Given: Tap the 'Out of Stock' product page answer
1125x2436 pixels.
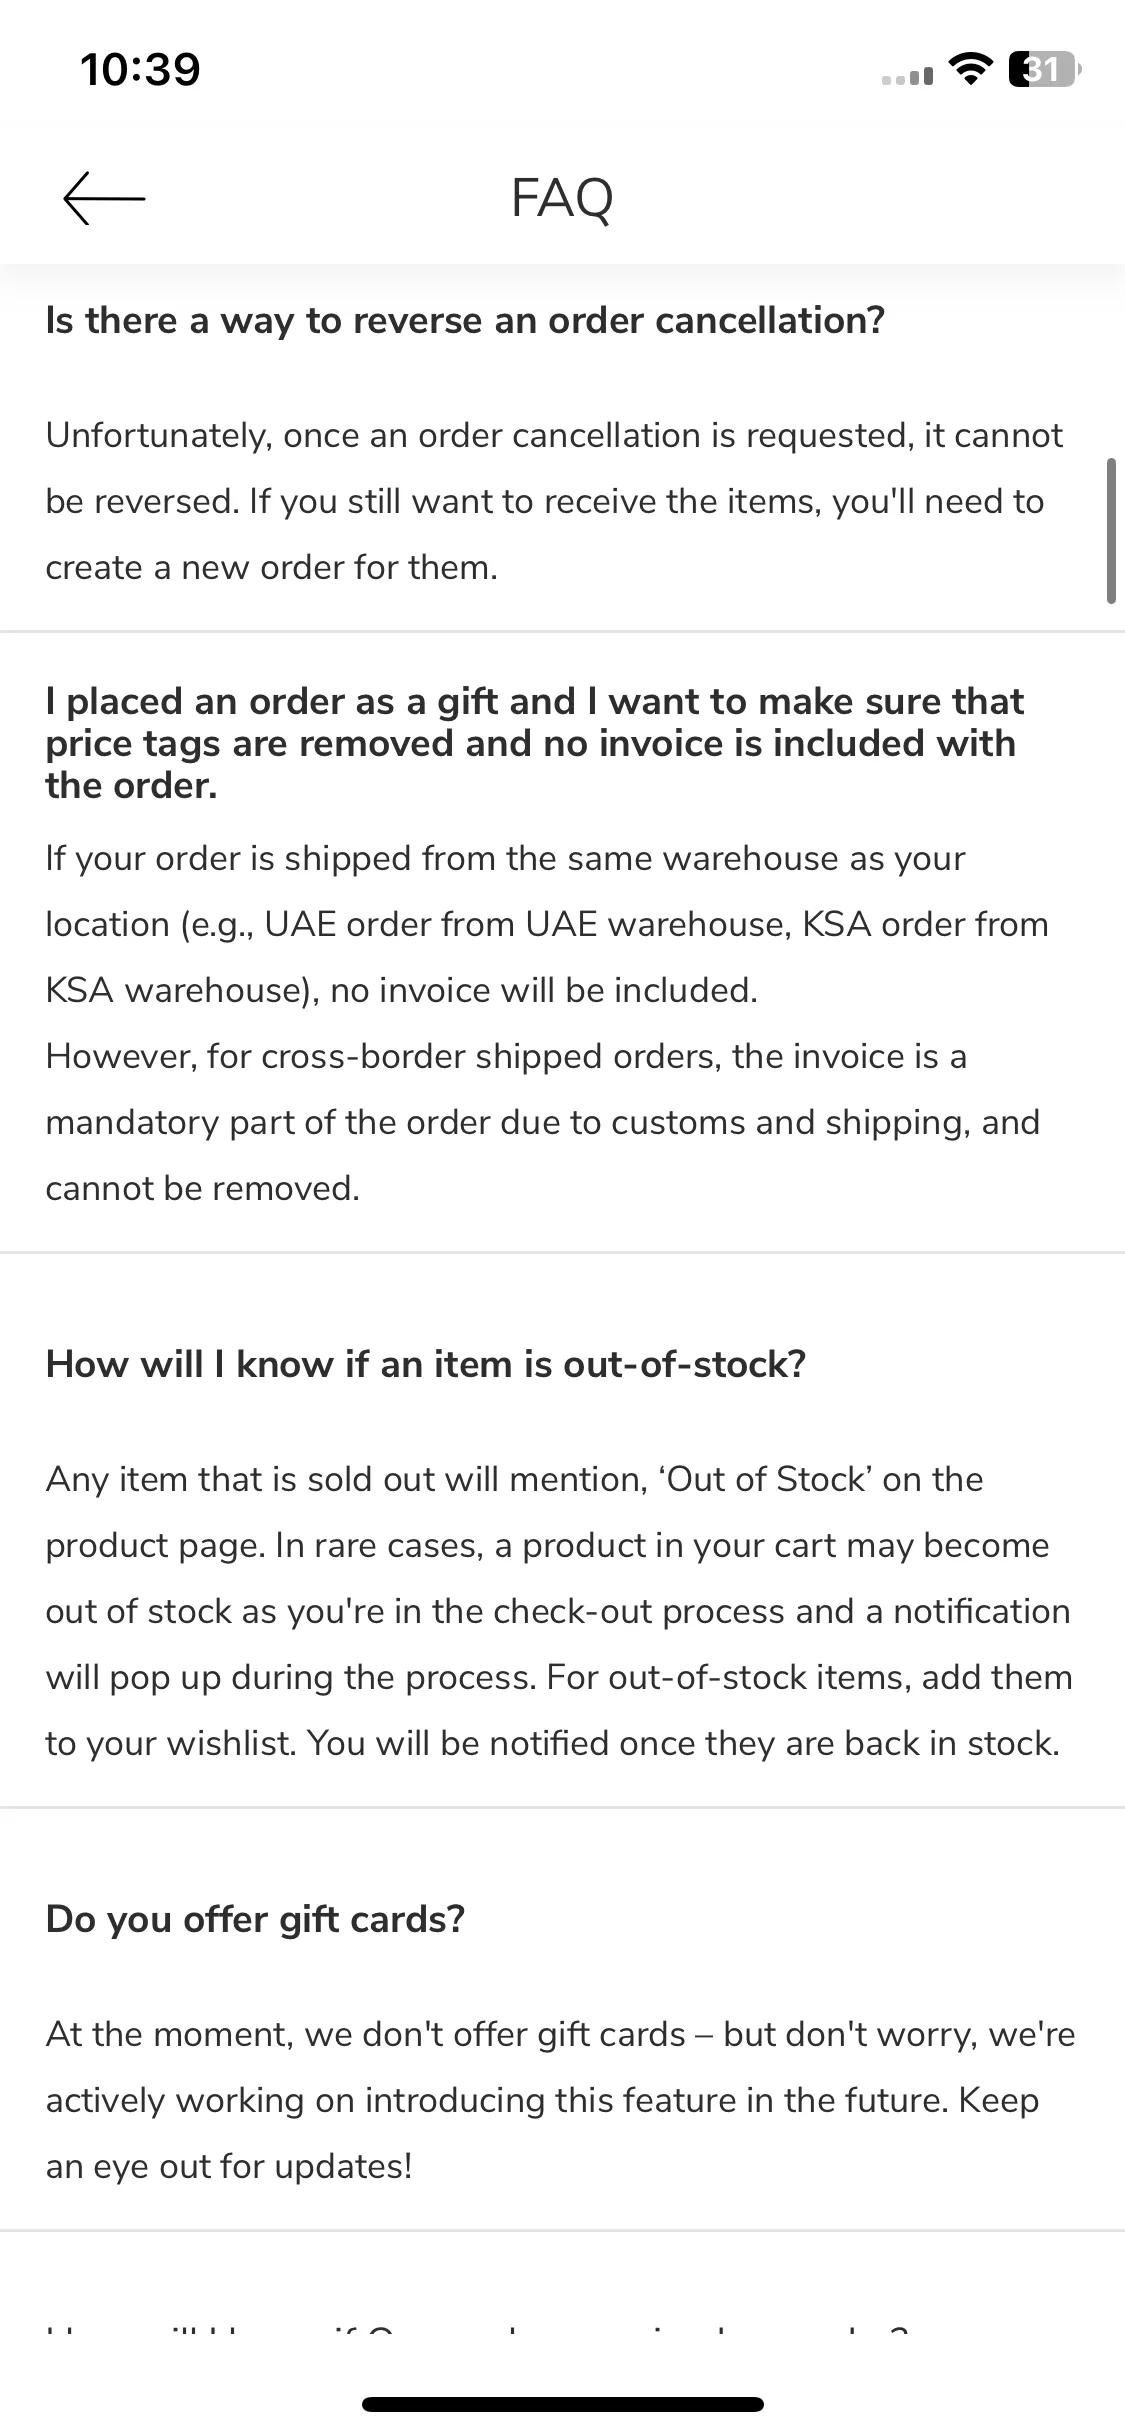Looking at the screenshot, I should click(x=559, y=1611).
